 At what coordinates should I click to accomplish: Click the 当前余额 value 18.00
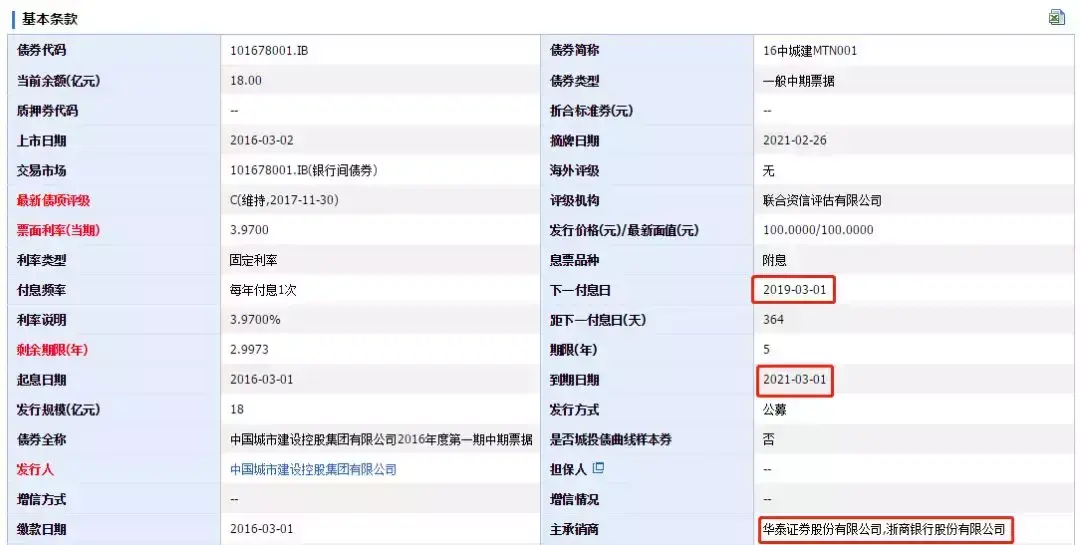click(x=246, y=81)
